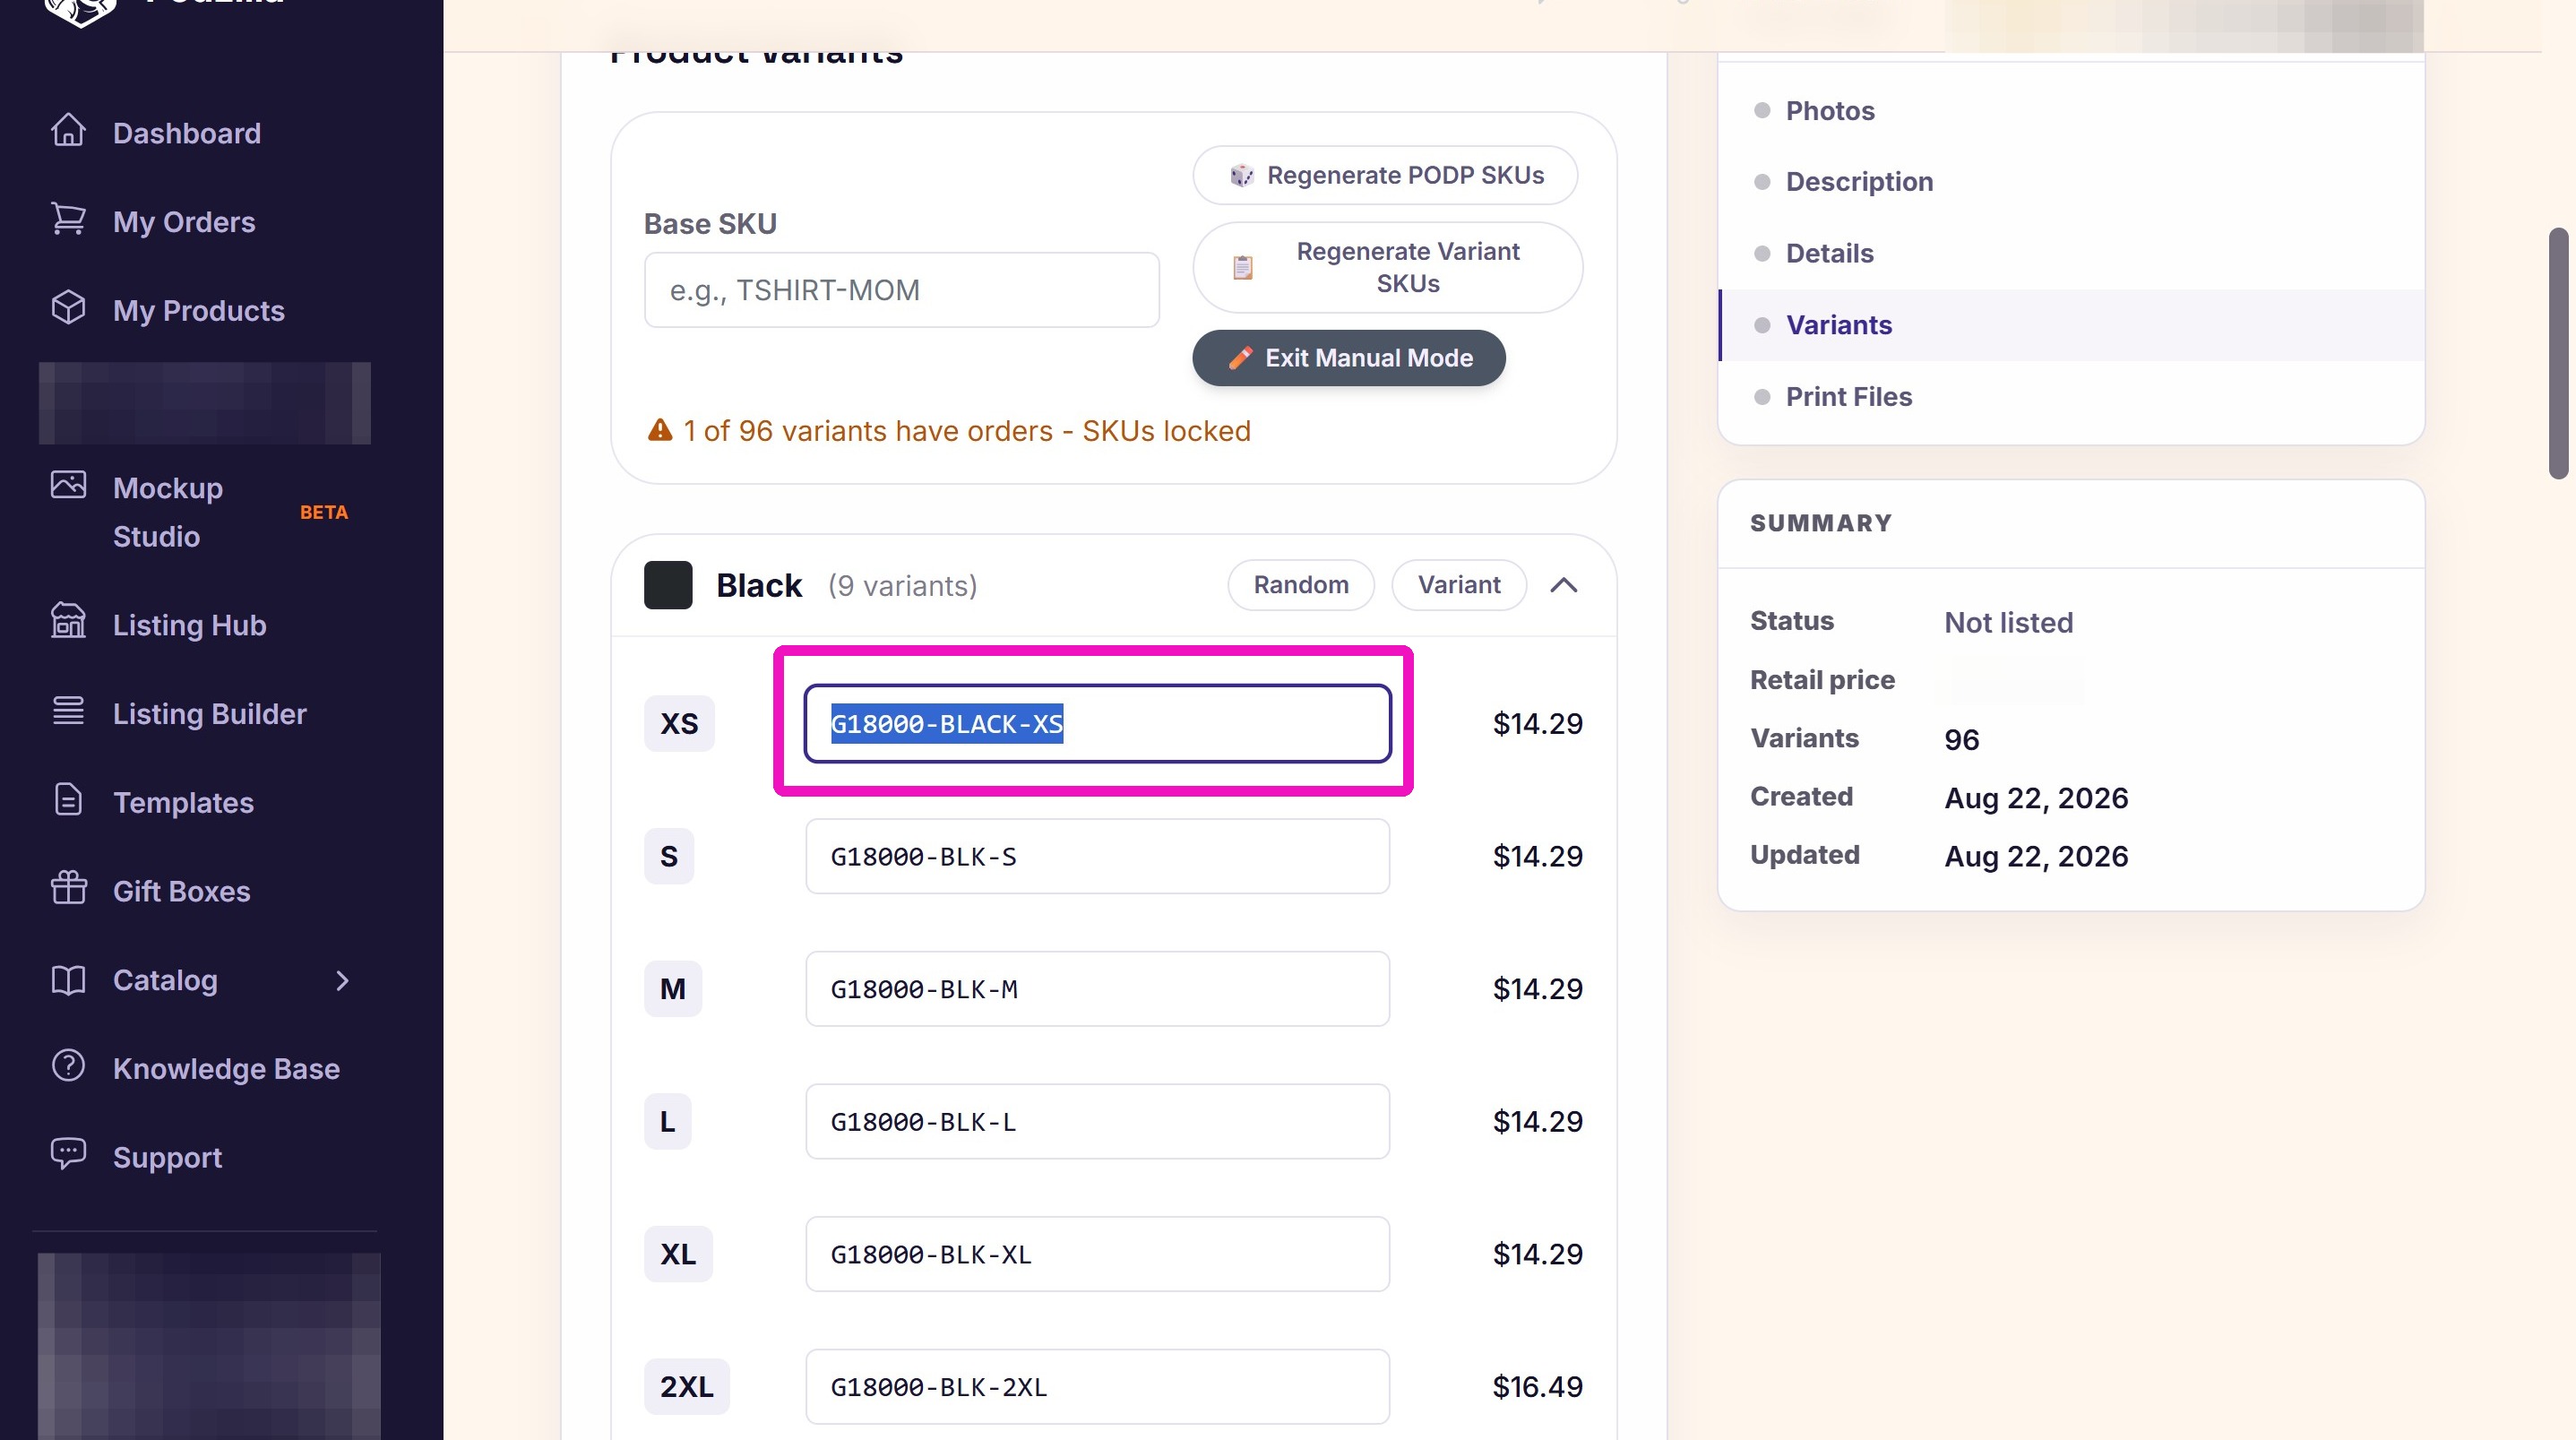Image resolution: width=2576 pixels, height=1440 pixels.
Task: Collapse the Black variants group
Action: [1564, 585]
